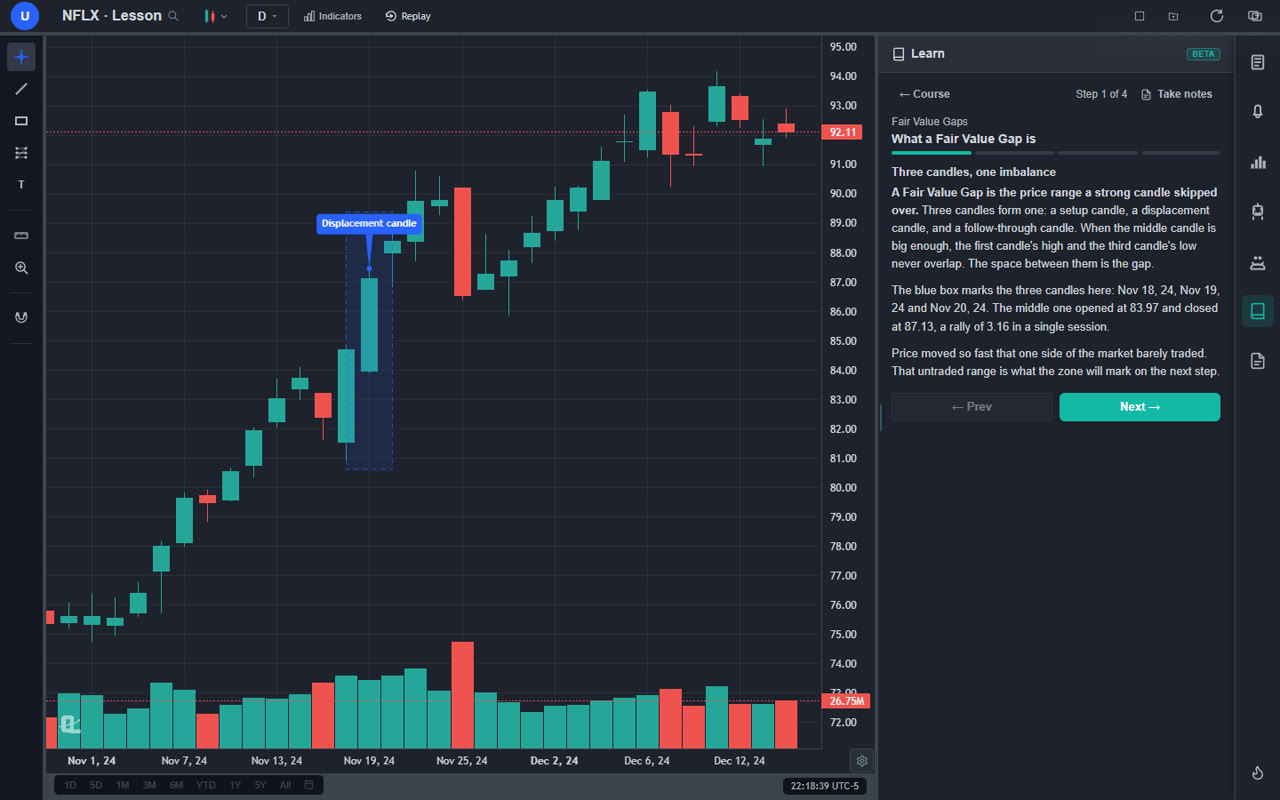The height and width of the screenshot is (800, 1280).
Task: Click the 95.00 price axis label
Action: tap(843, 47)
